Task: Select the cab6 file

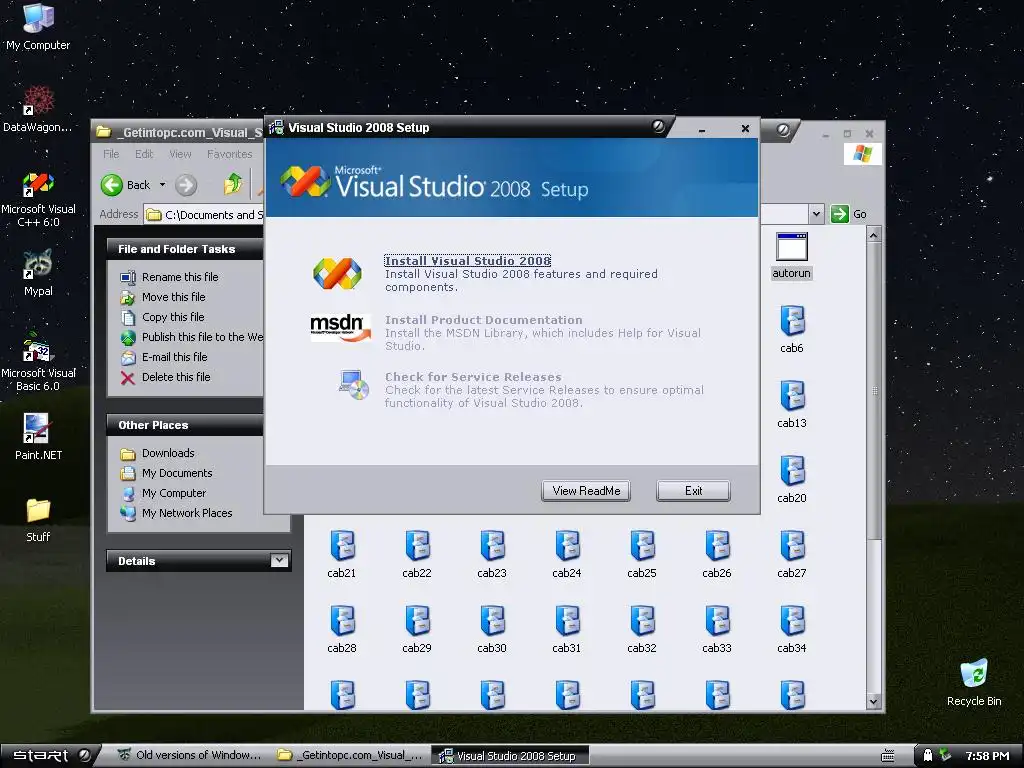Action: (x=792, y=329)
